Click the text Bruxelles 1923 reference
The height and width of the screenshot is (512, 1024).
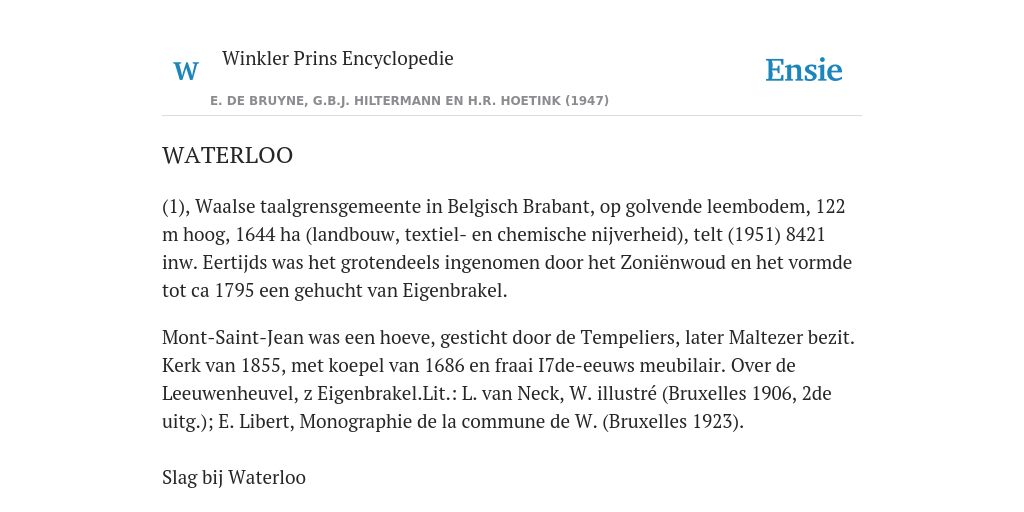(673, 422)
